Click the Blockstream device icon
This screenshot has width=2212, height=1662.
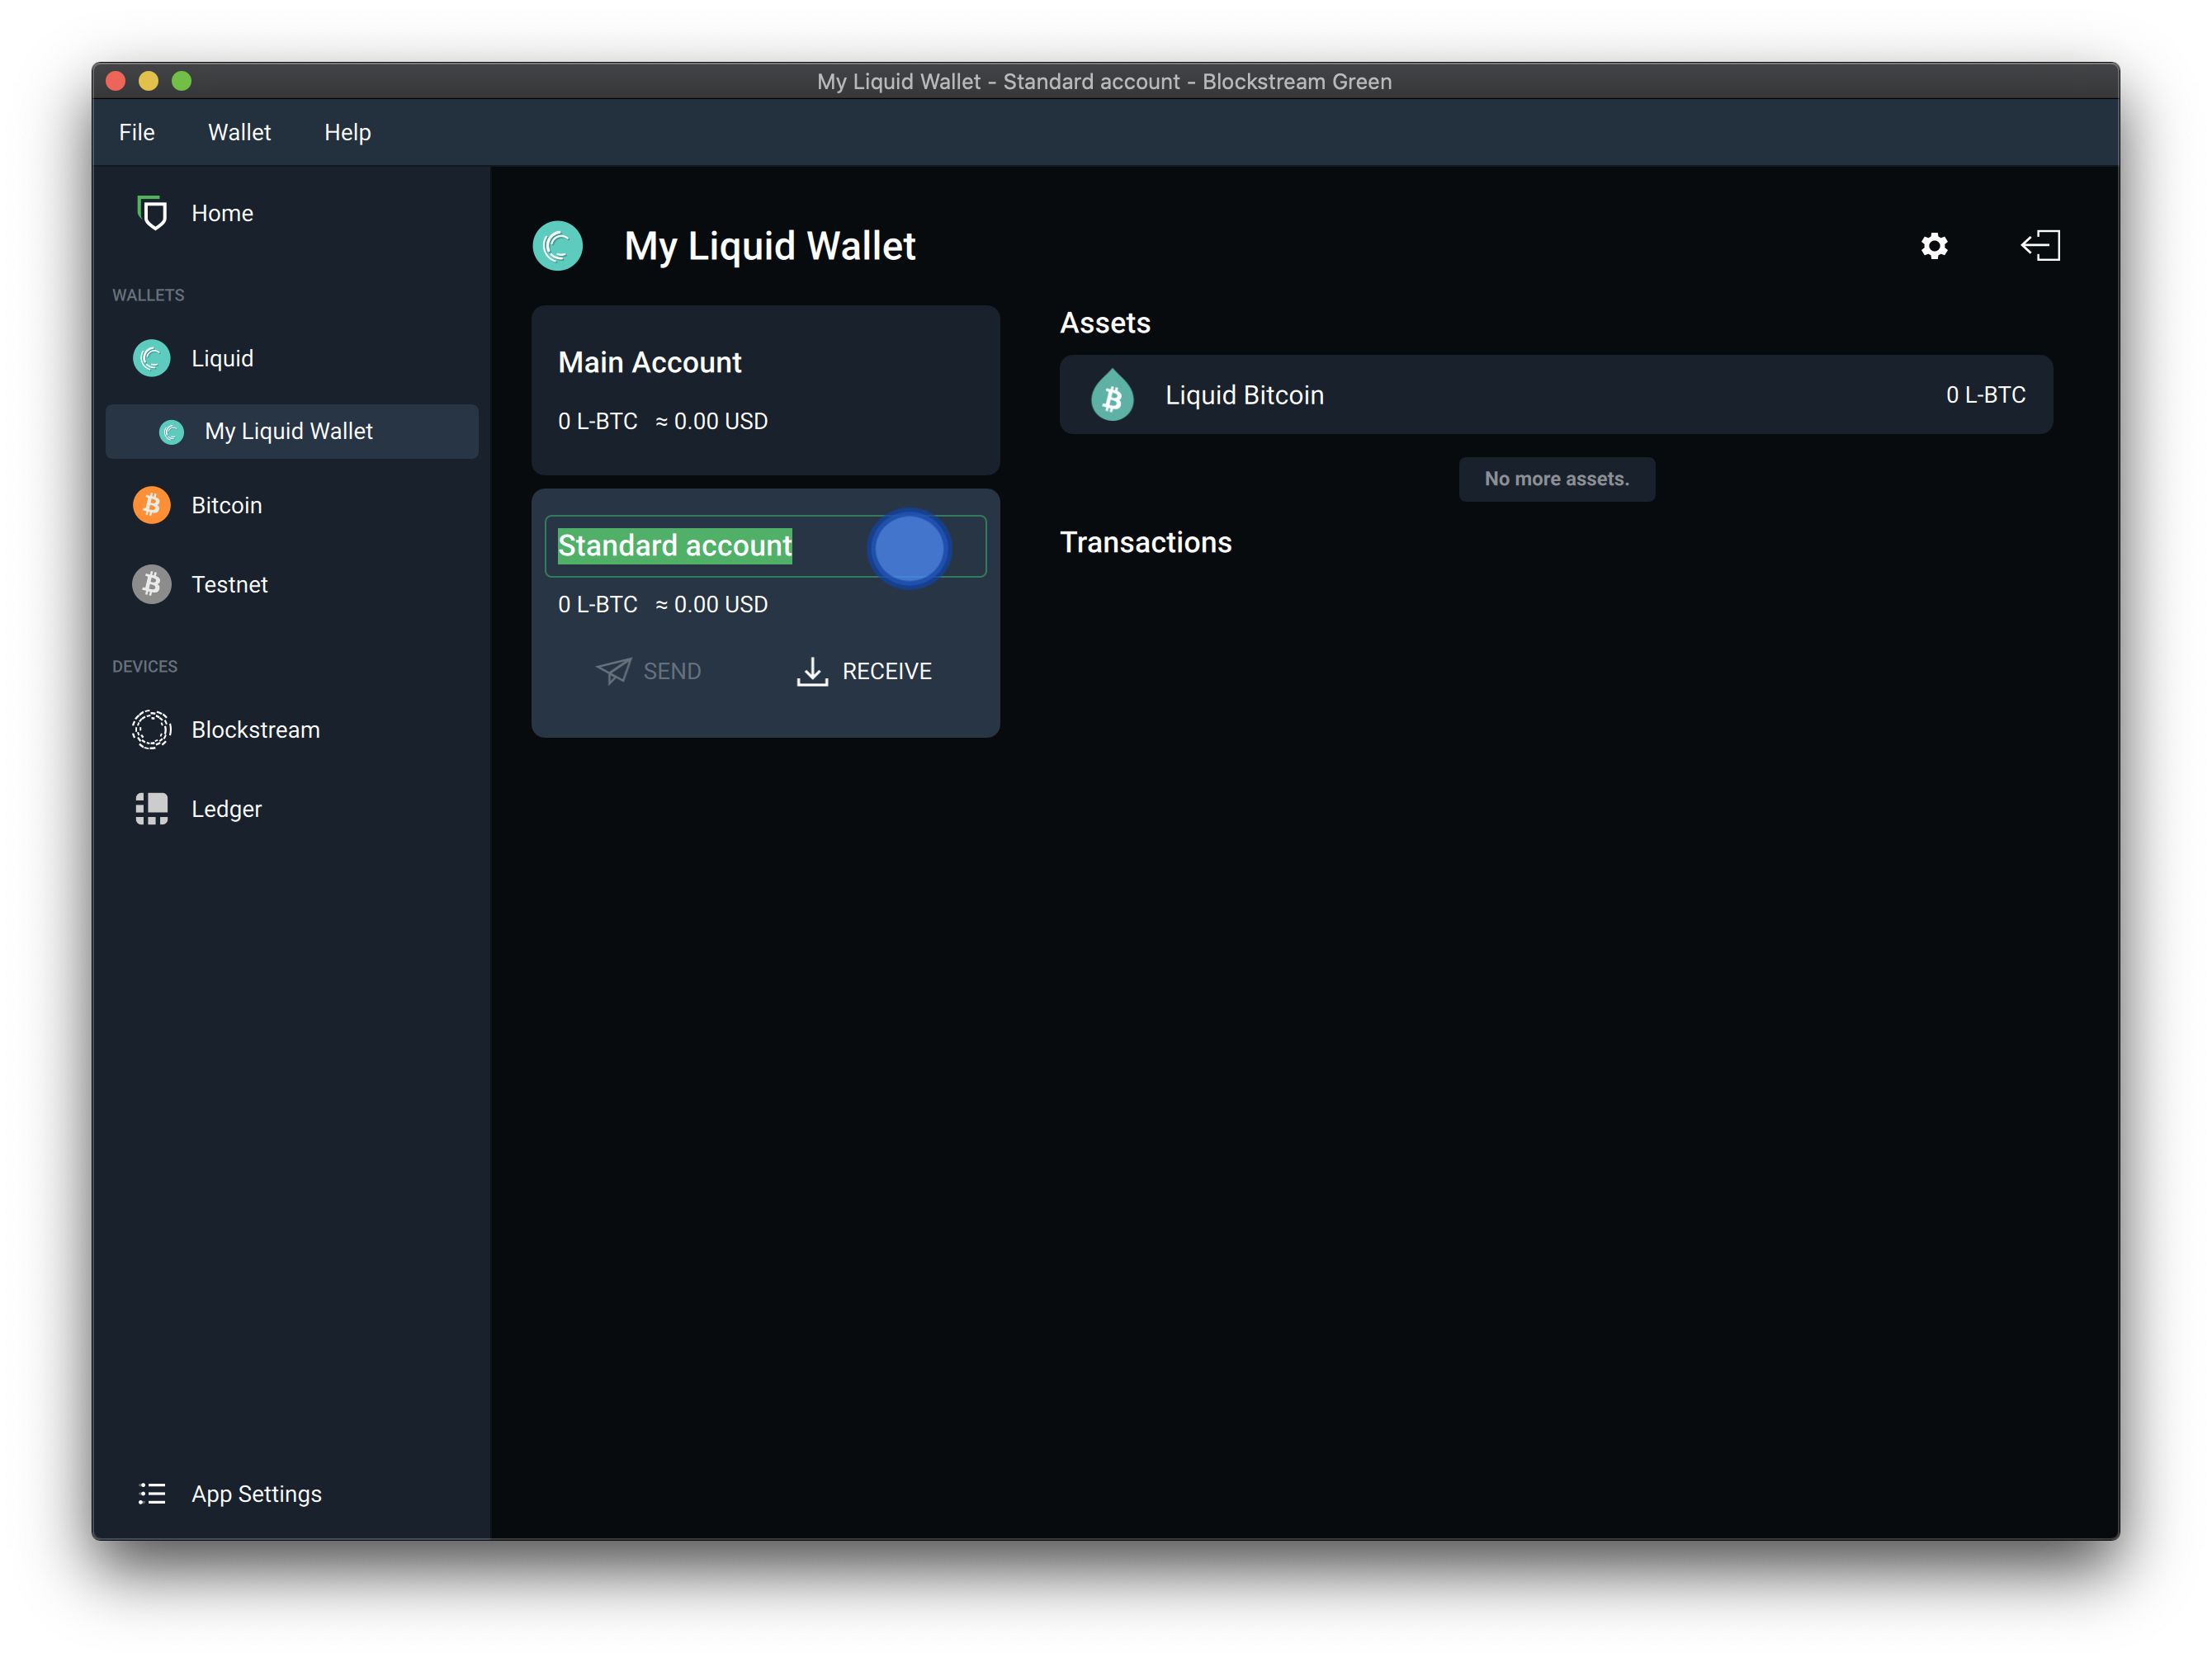coord(152,730)
